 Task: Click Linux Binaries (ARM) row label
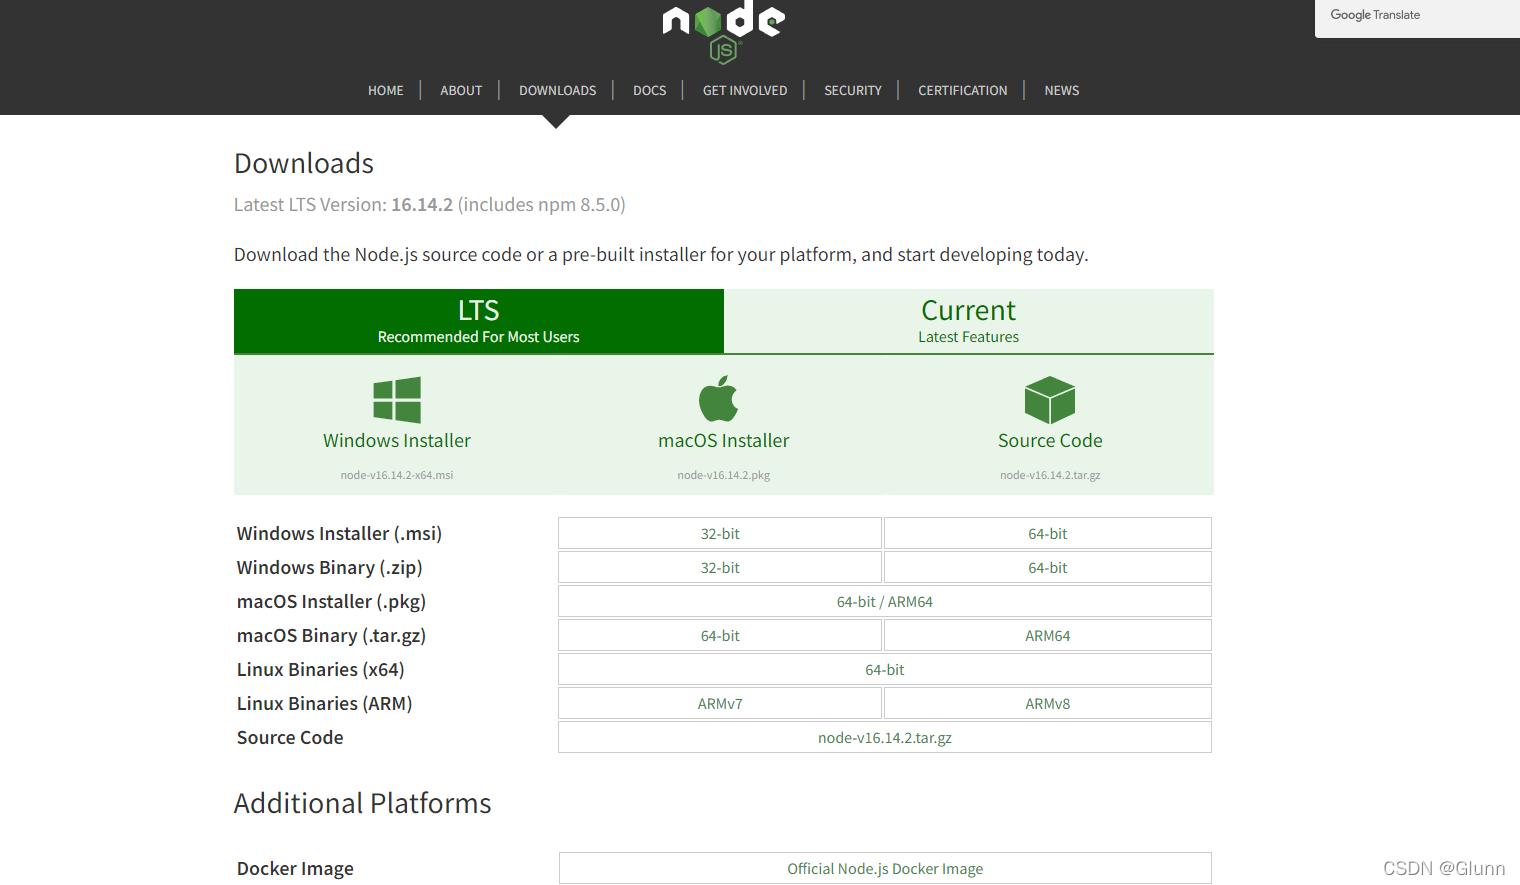324,704
